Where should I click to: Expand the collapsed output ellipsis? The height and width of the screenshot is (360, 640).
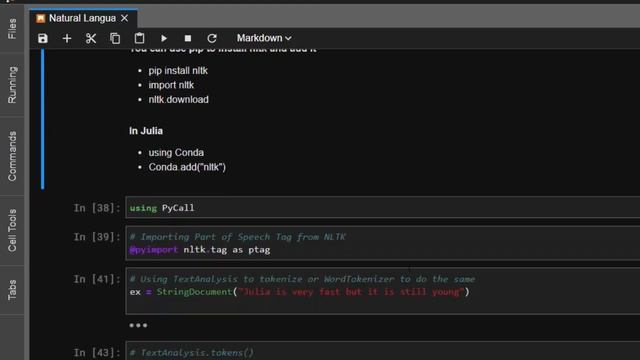(x=138, y=325)
